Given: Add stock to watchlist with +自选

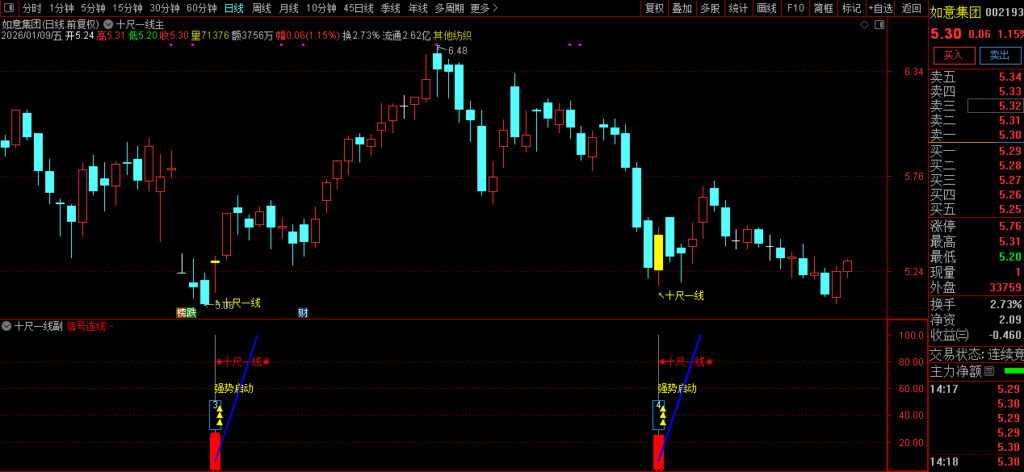Looking at the screenshot, I should [x=881, y=8].
